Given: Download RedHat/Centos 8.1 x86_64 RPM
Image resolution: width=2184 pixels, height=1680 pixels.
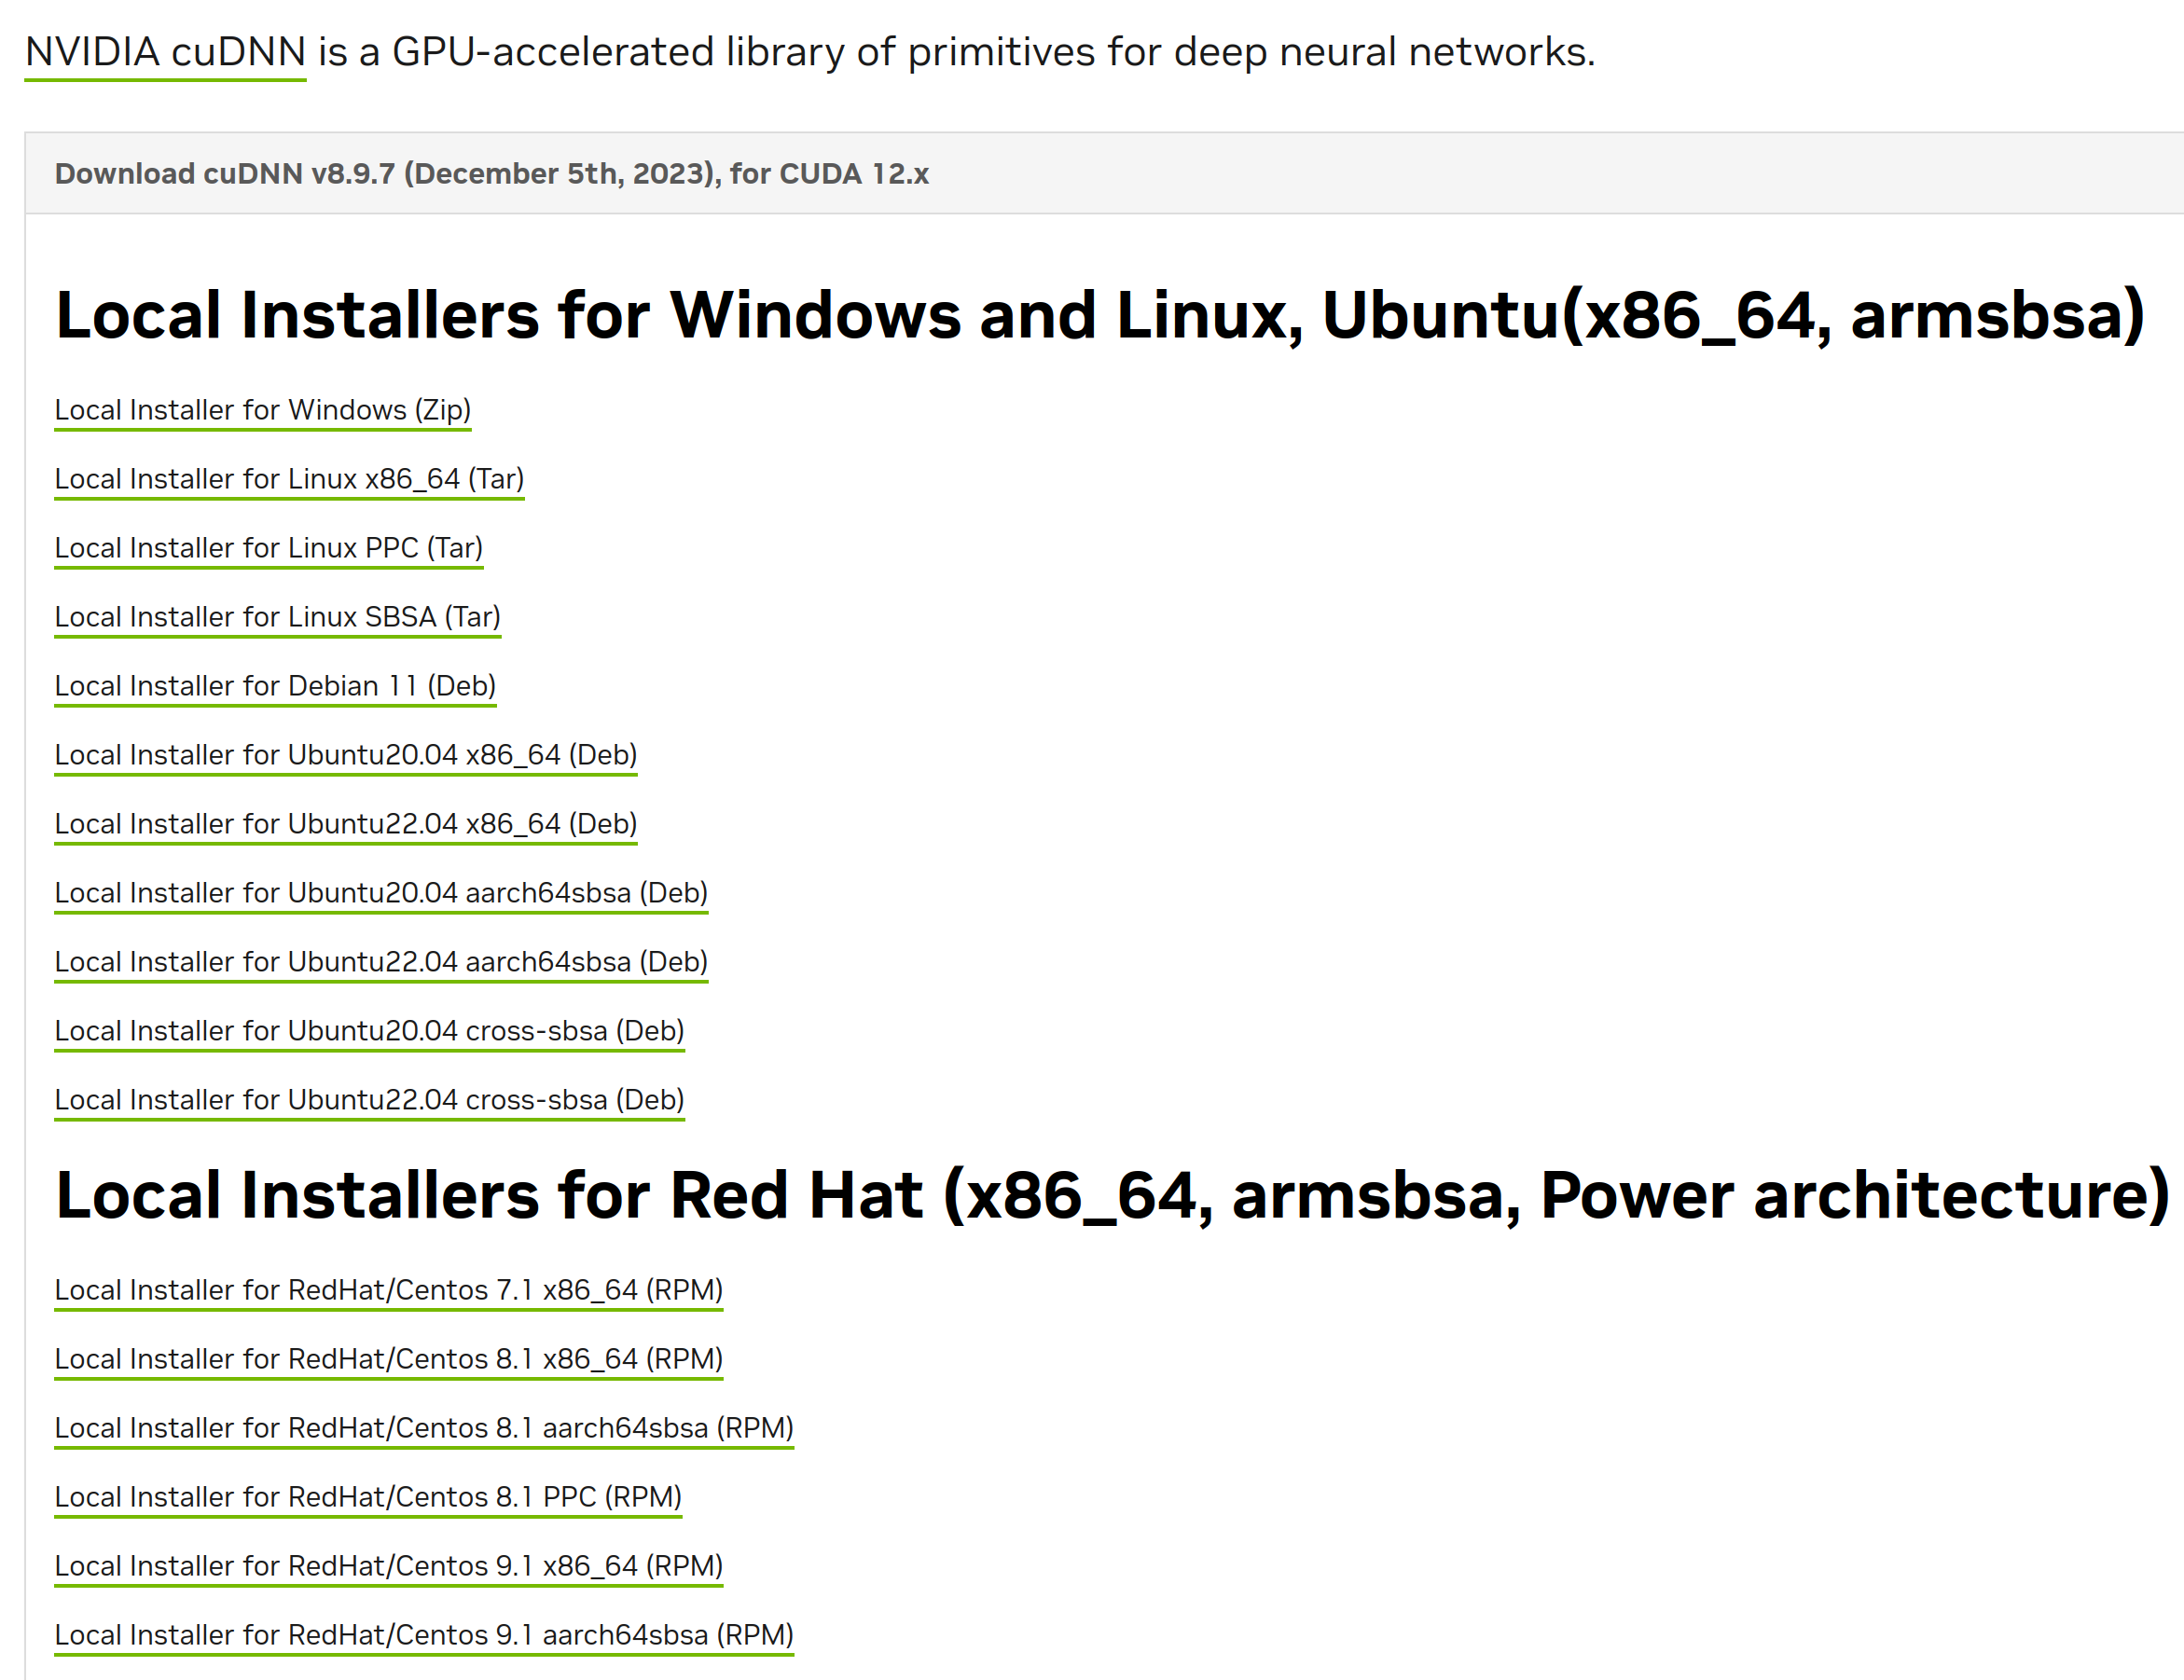Looking at the screenshot, I should coord(388,1359).
